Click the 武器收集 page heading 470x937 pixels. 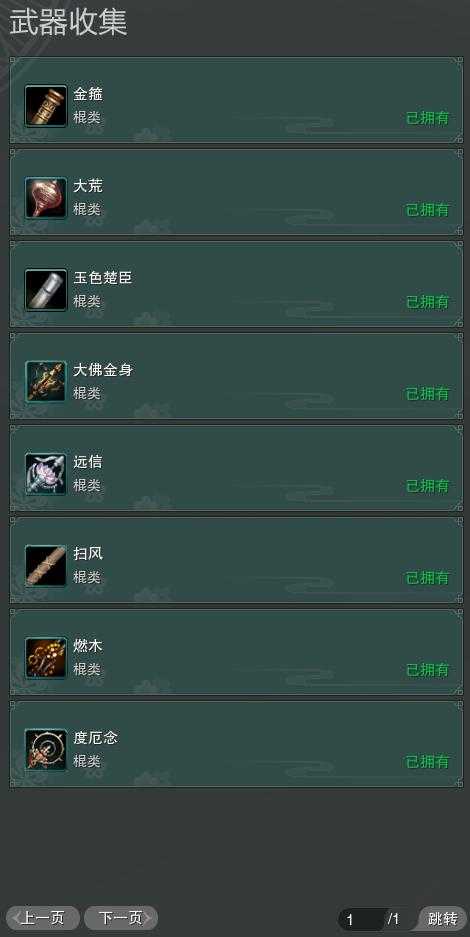pyautogui.click(x=68, y=24)
